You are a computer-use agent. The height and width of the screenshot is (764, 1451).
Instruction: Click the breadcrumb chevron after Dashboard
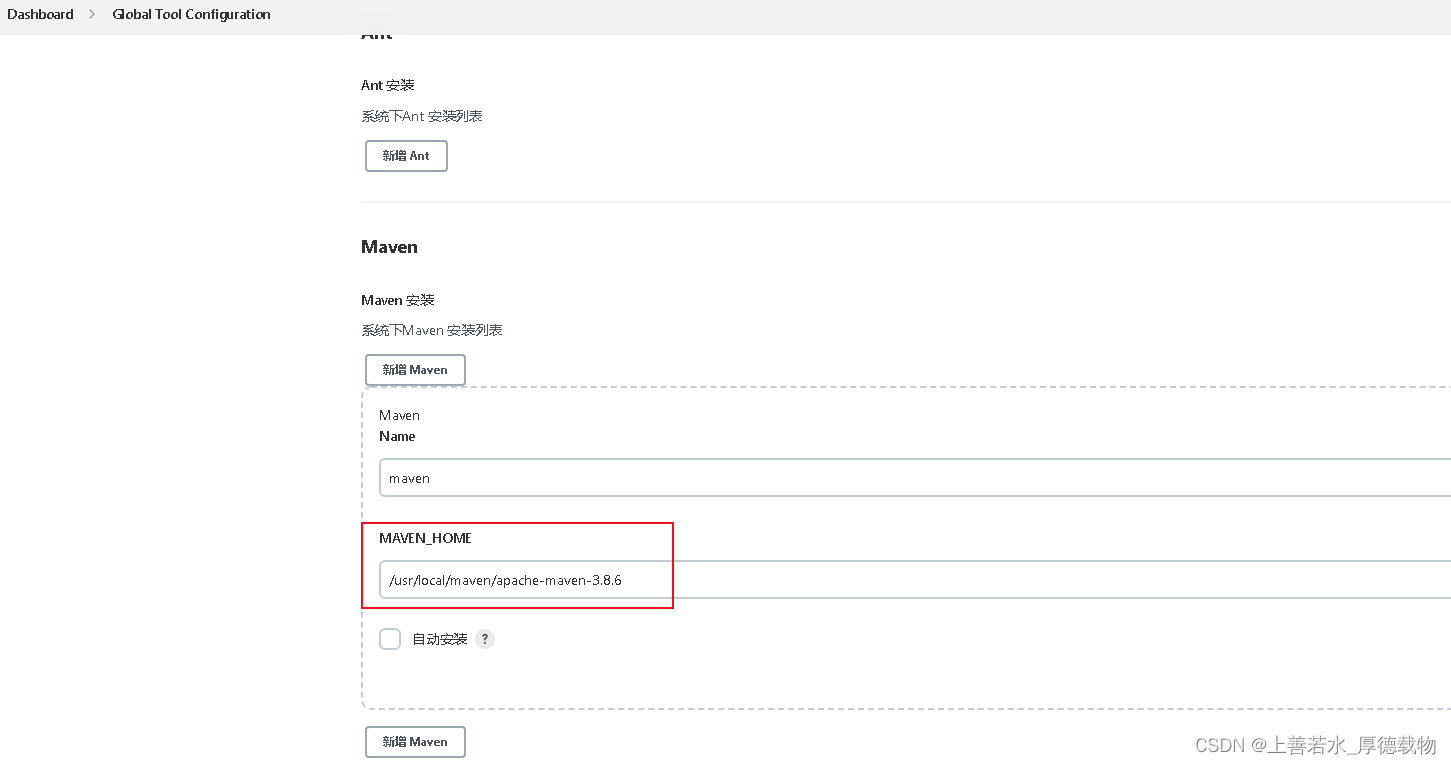(92, 14)
